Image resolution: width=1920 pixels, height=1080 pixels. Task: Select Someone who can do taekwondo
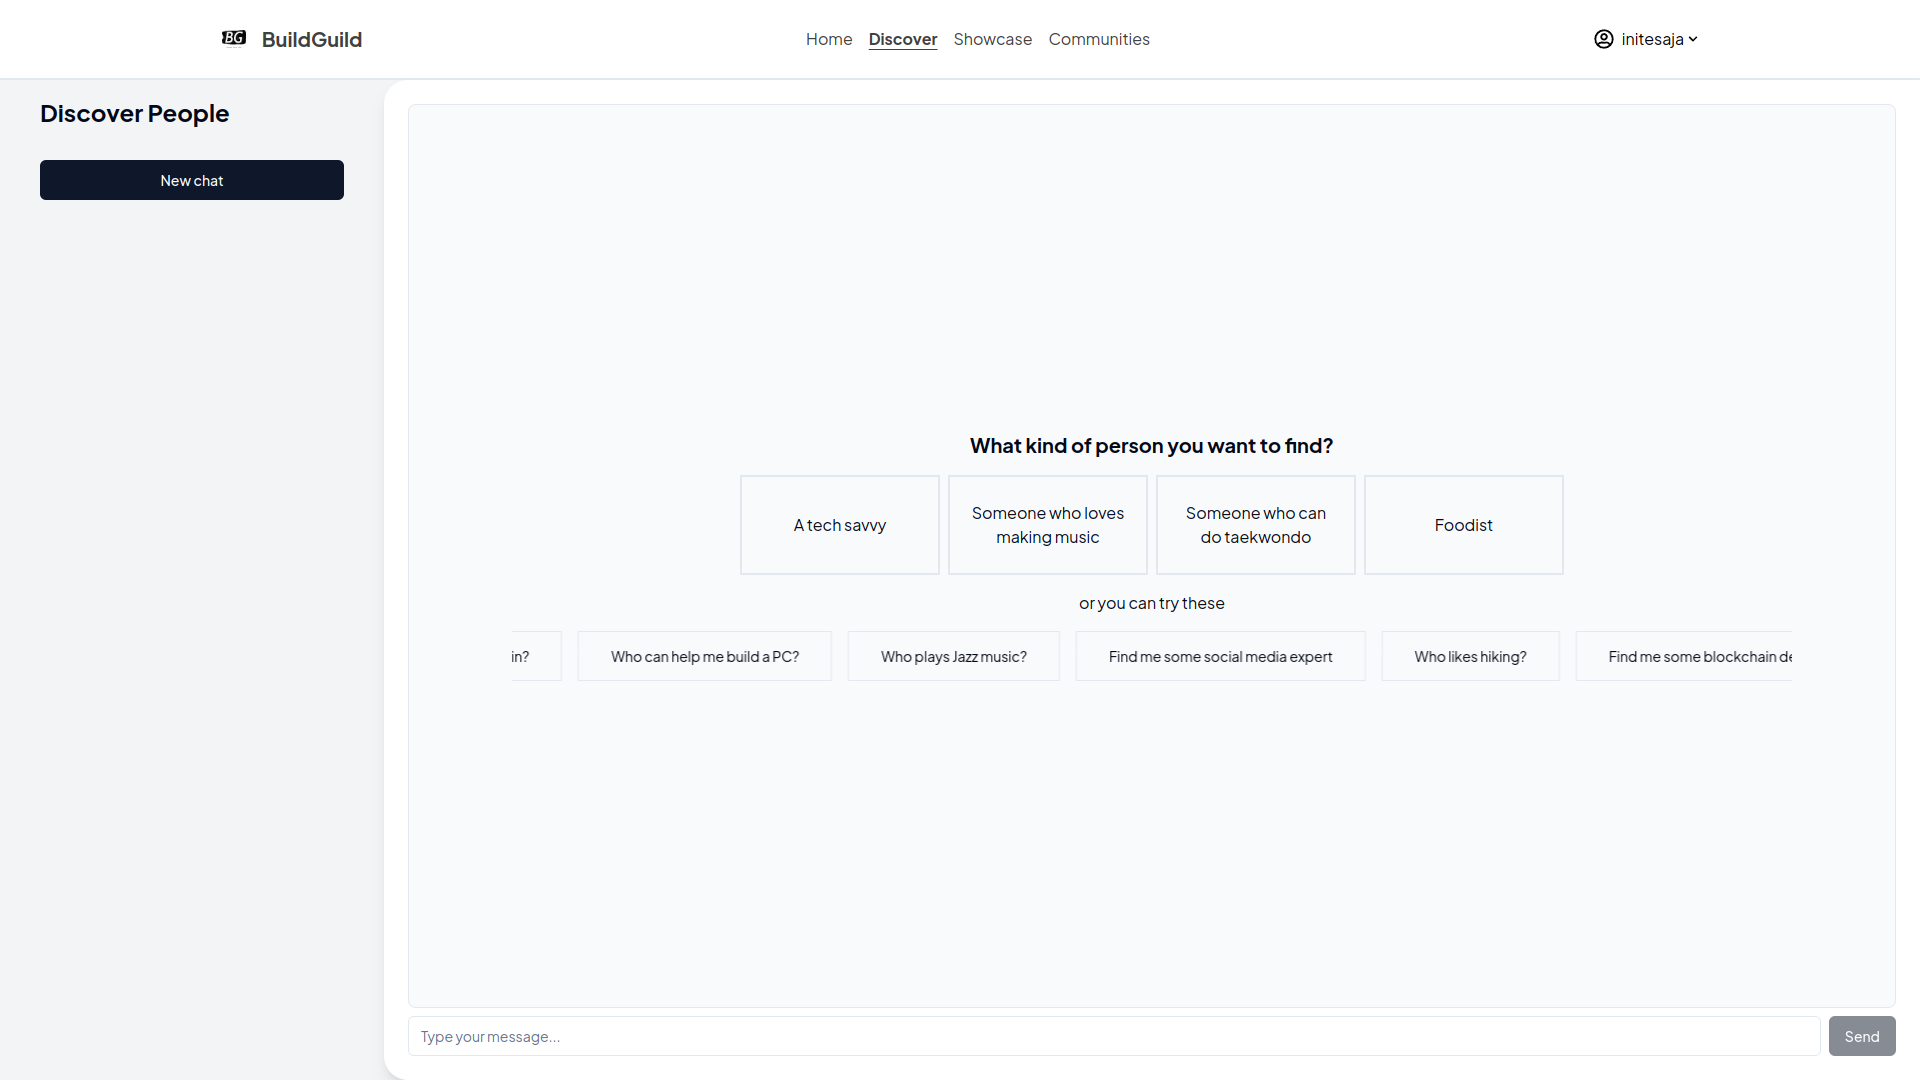pyautogui.click(x=1255, y=525)
